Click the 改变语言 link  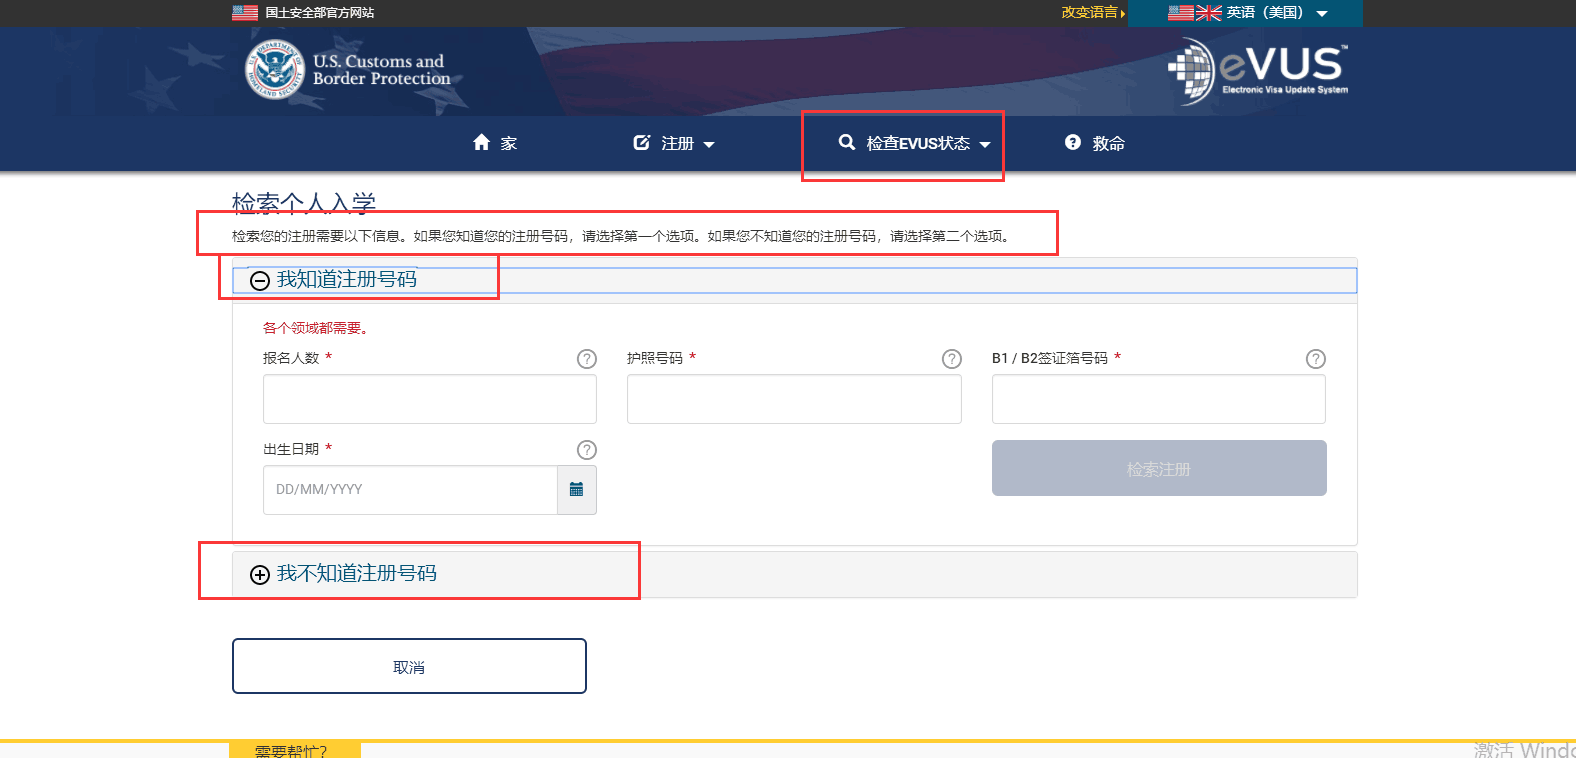point(1093,13)
